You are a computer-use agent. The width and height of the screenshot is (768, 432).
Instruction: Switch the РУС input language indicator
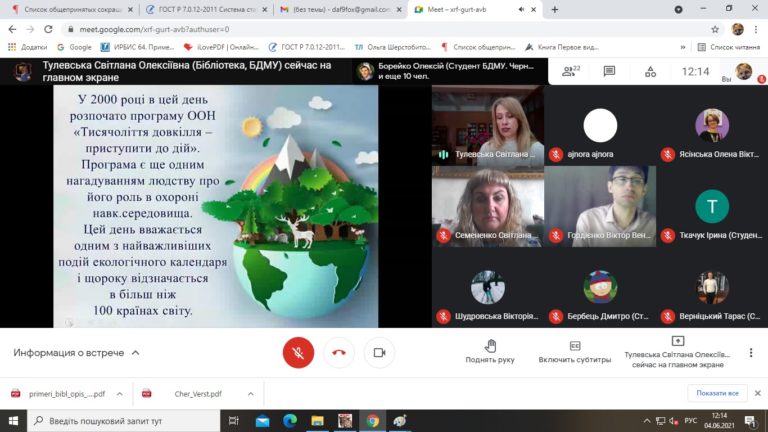point(691,421)
